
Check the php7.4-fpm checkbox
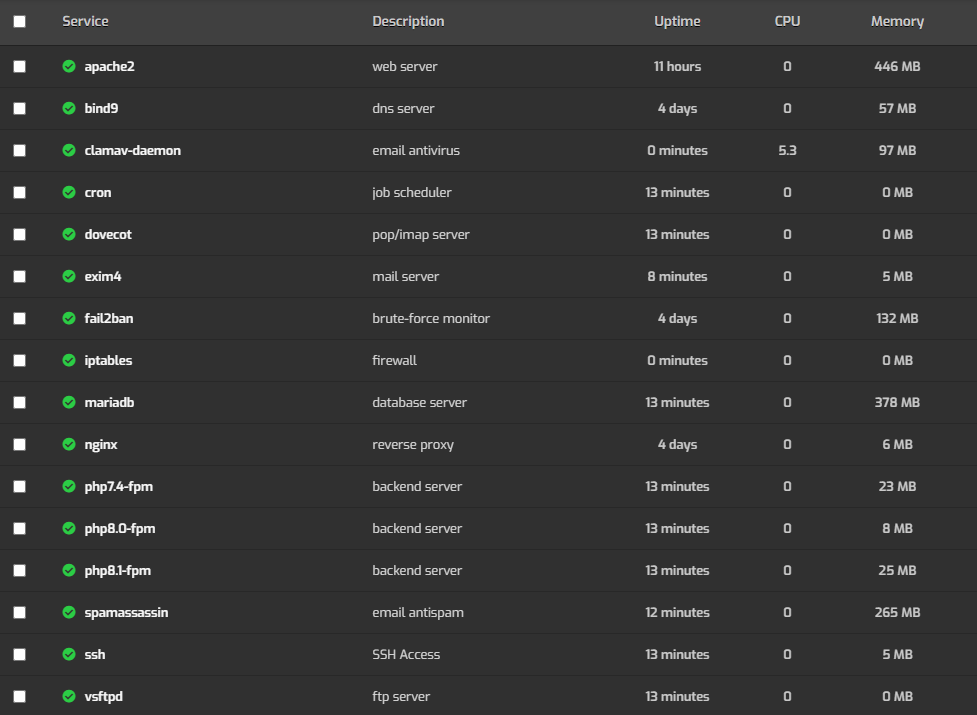click(19, 486)
